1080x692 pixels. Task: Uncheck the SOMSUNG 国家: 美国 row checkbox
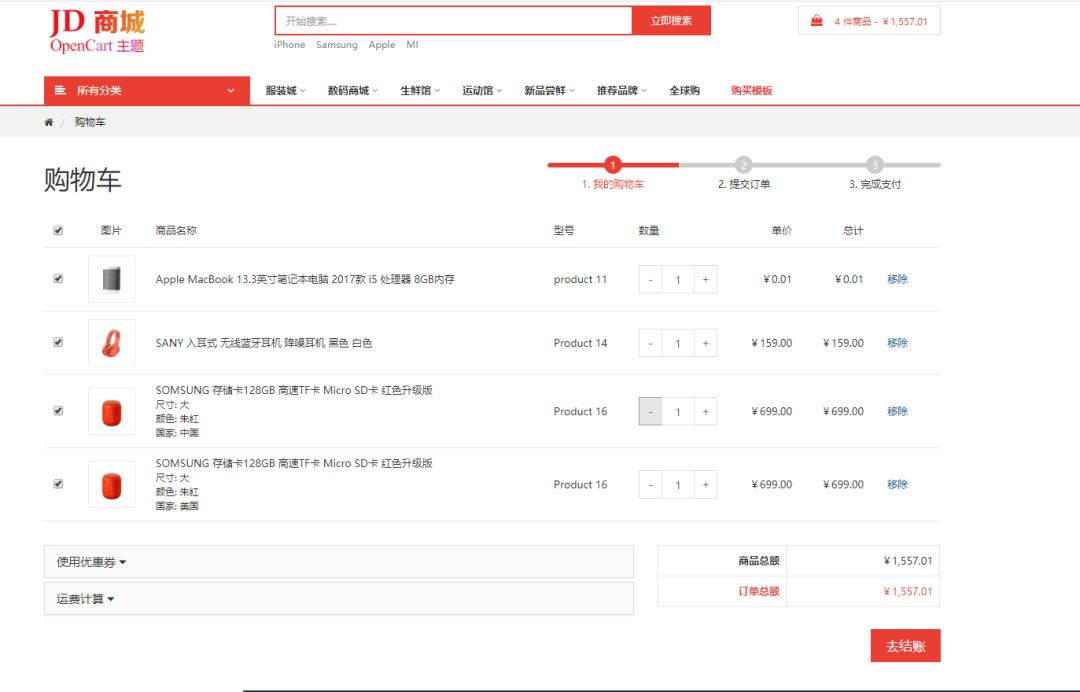pos(58,483)
